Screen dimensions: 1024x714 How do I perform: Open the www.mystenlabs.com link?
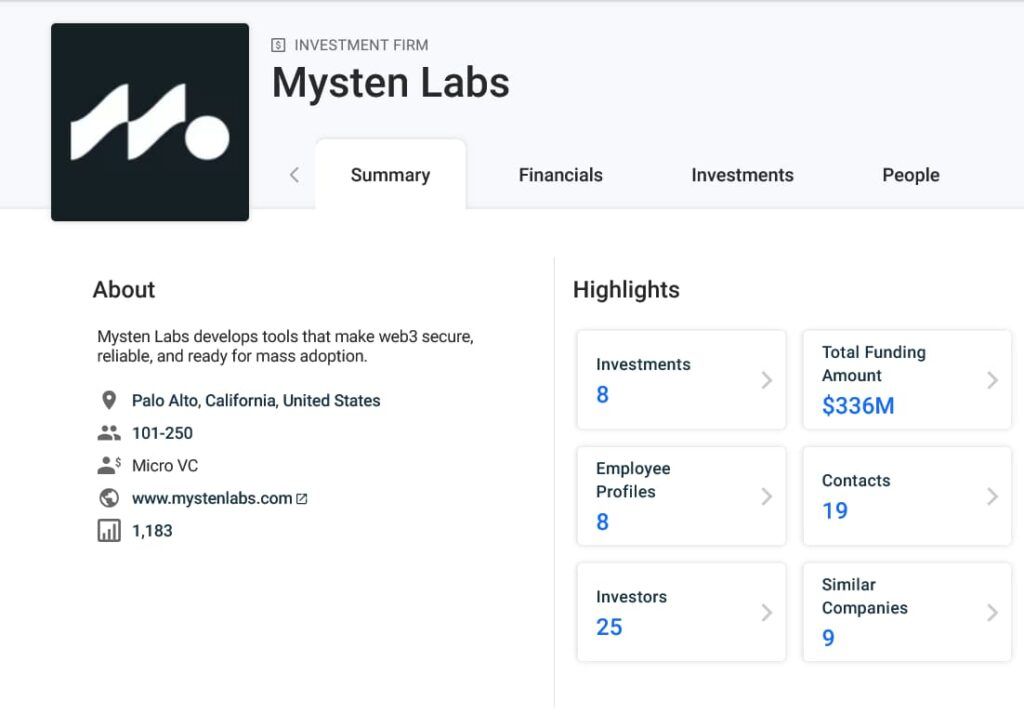click(x=212, y=498)
